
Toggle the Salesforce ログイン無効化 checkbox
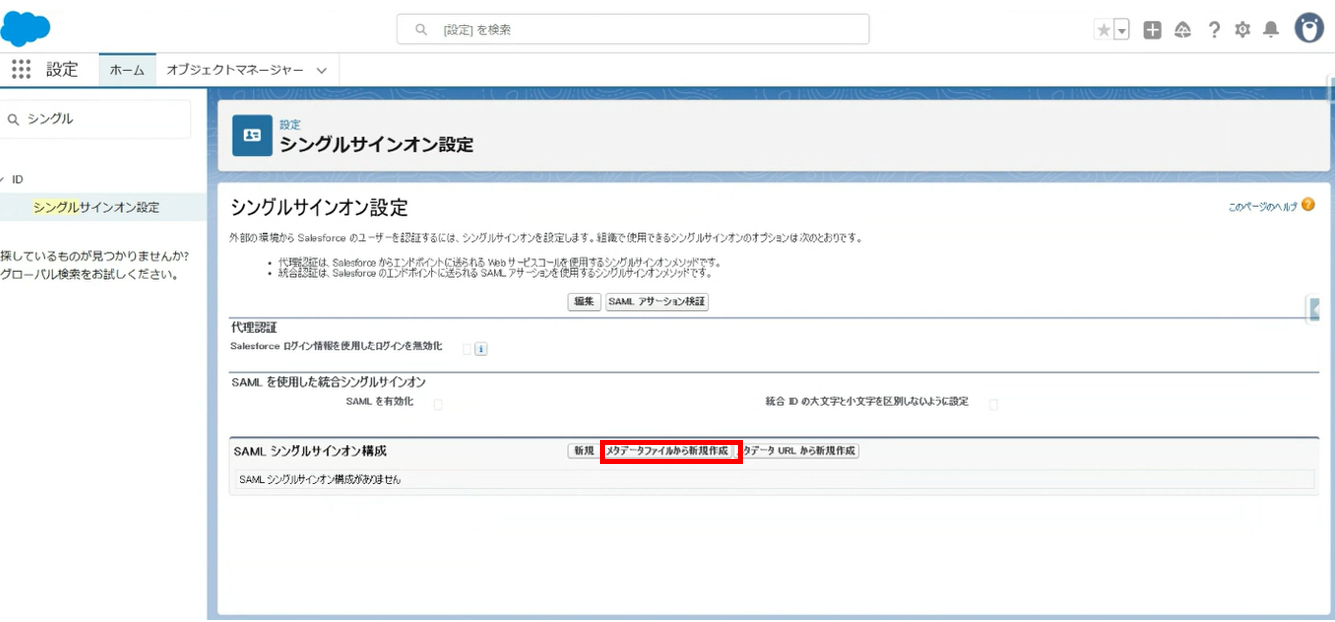(x=467, y=349)
